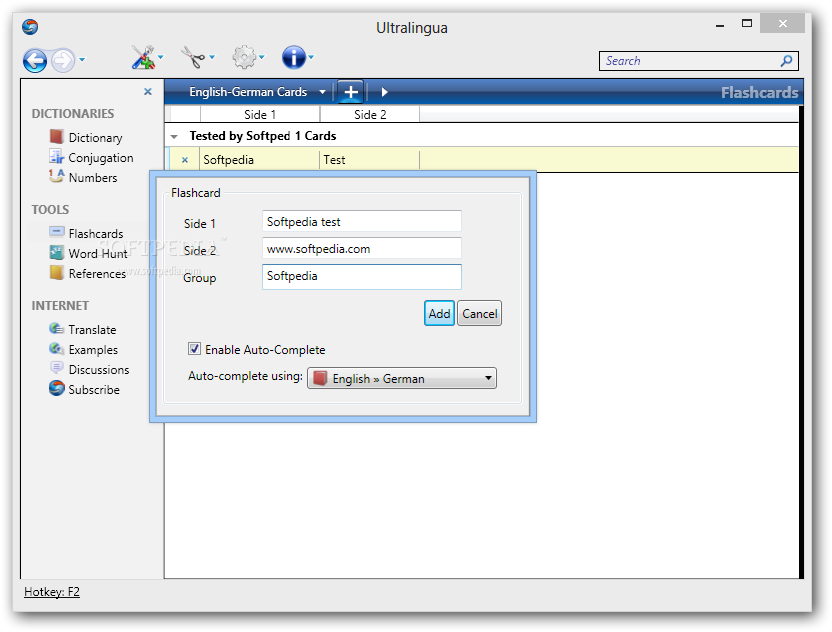The image size is (832, 632).
Task: Click the Side 1 column header
Action: tap(260, 115)
